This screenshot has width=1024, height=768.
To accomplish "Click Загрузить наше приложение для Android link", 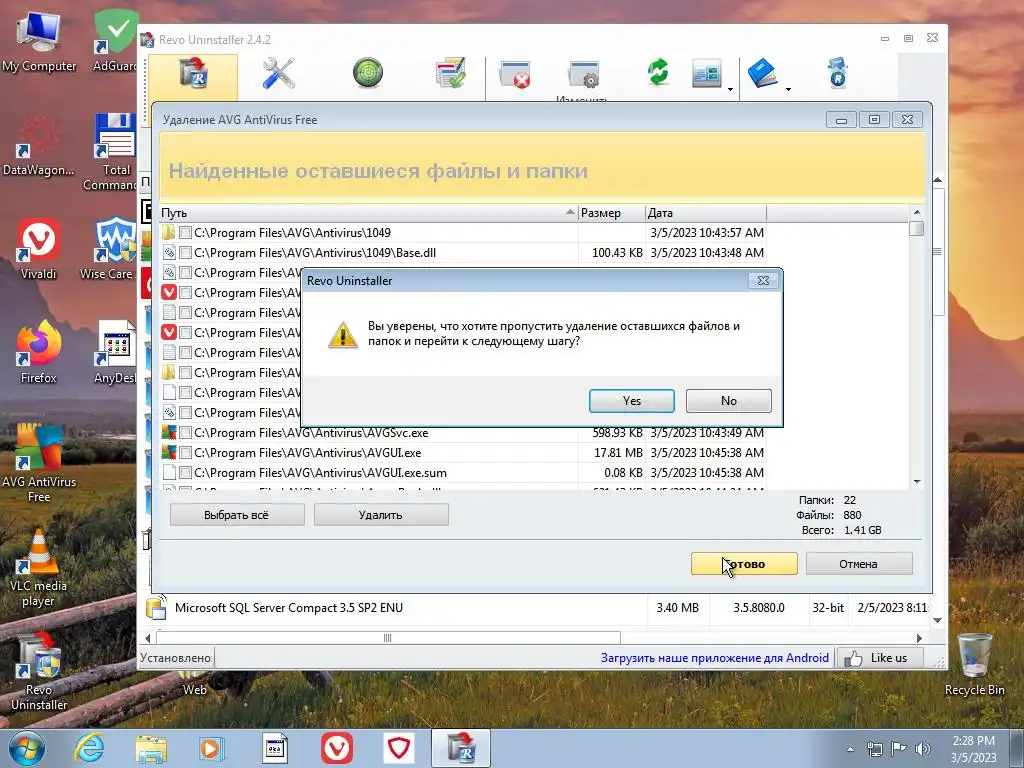I will (714, 658).
